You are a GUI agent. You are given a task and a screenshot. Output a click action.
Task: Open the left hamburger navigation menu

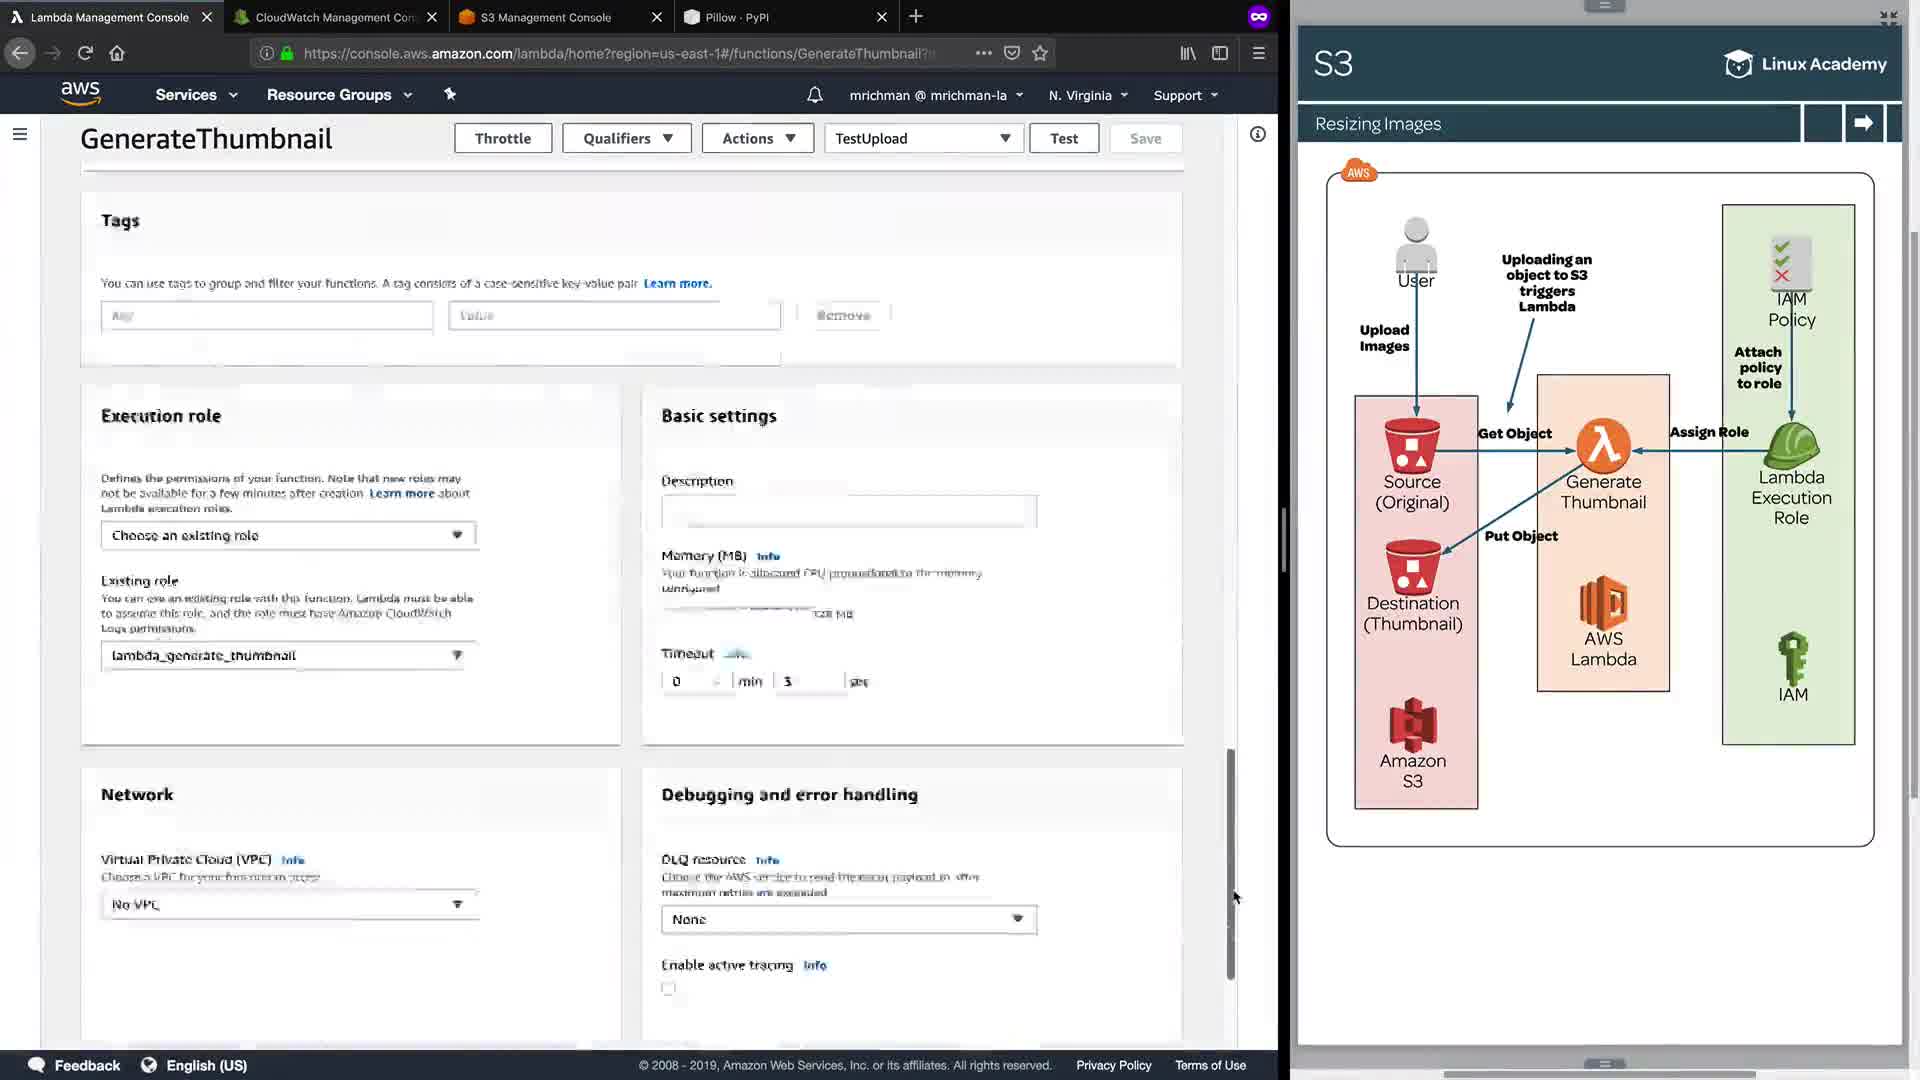[19, 134]
